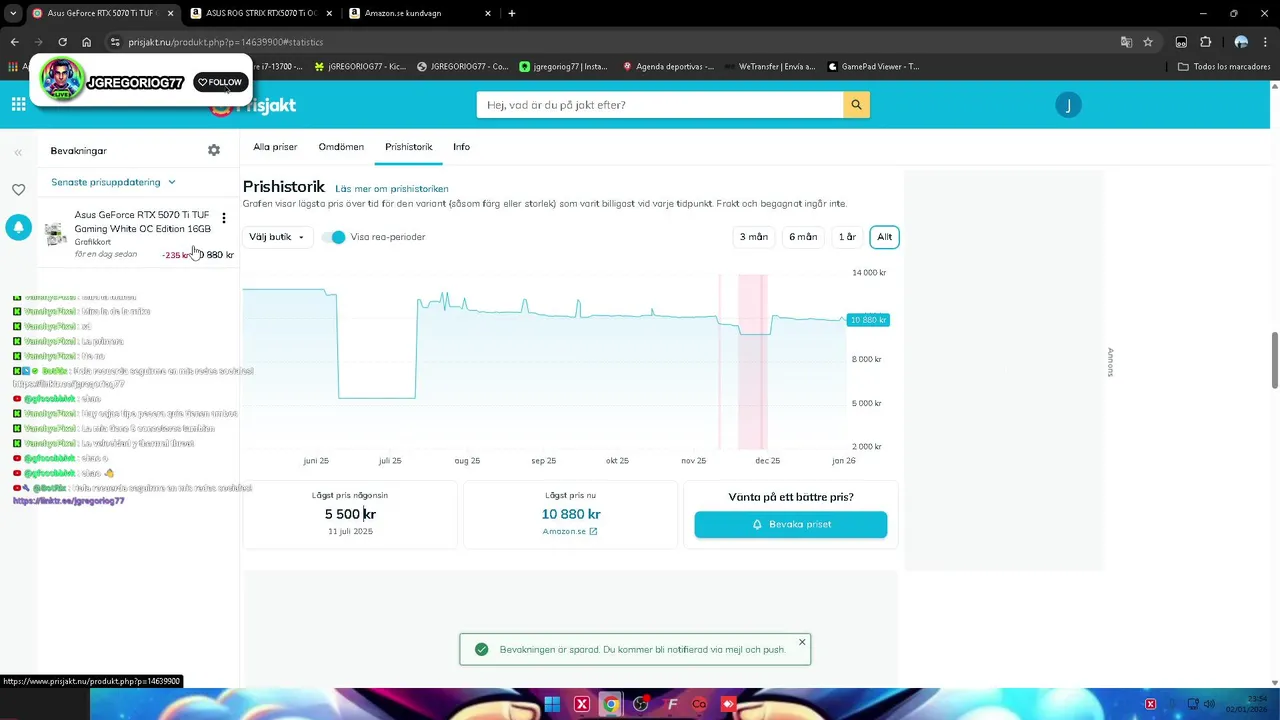Open the Chrome profile avatar
1280x720 pixels.
[x=1241, y=42]
